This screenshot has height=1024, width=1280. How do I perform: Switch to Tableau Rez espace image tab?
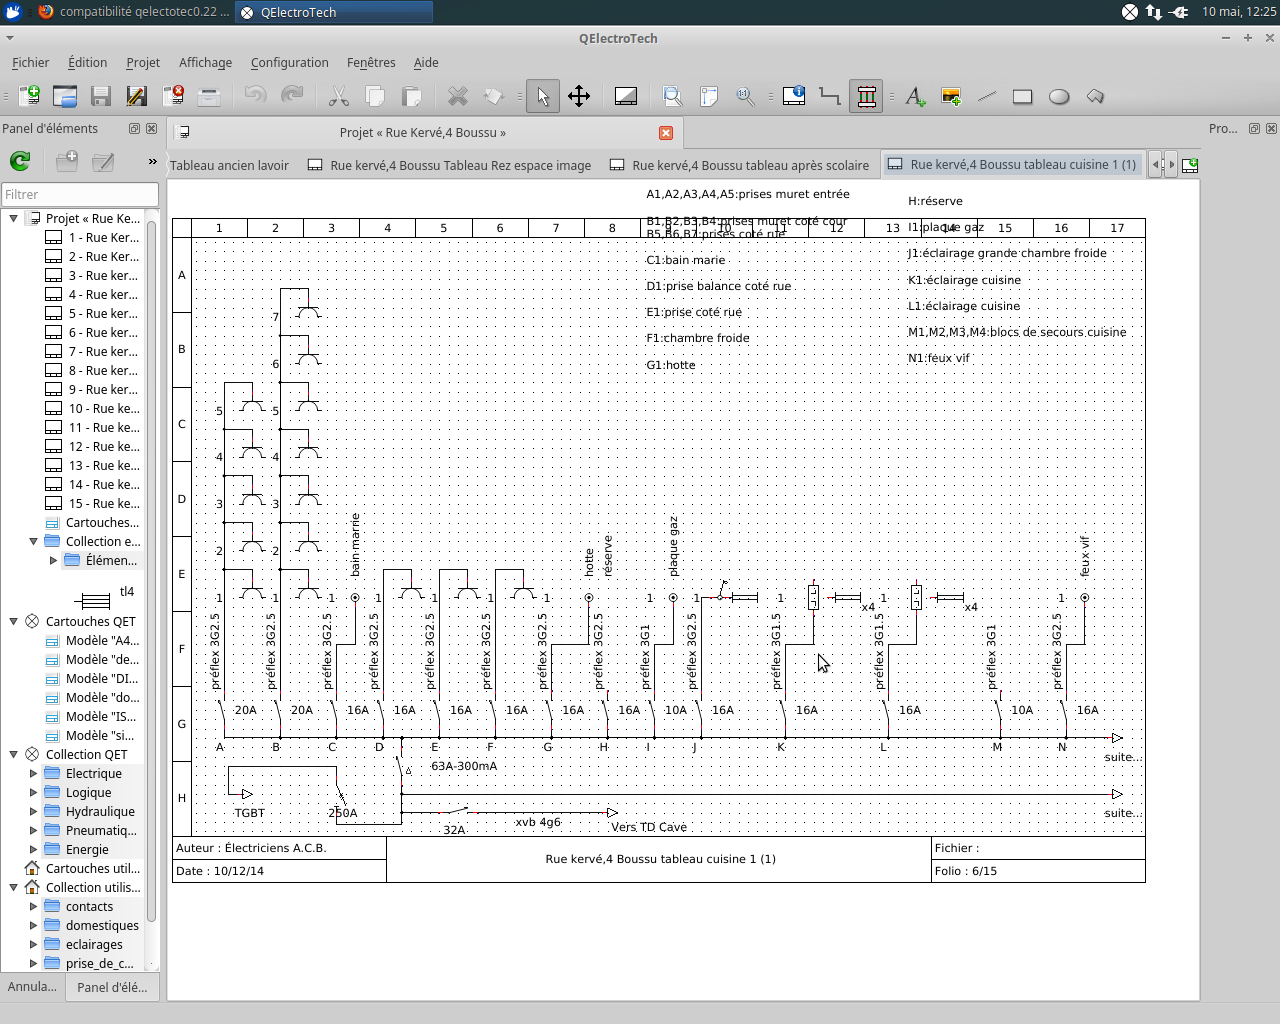(x=460, y=165)
